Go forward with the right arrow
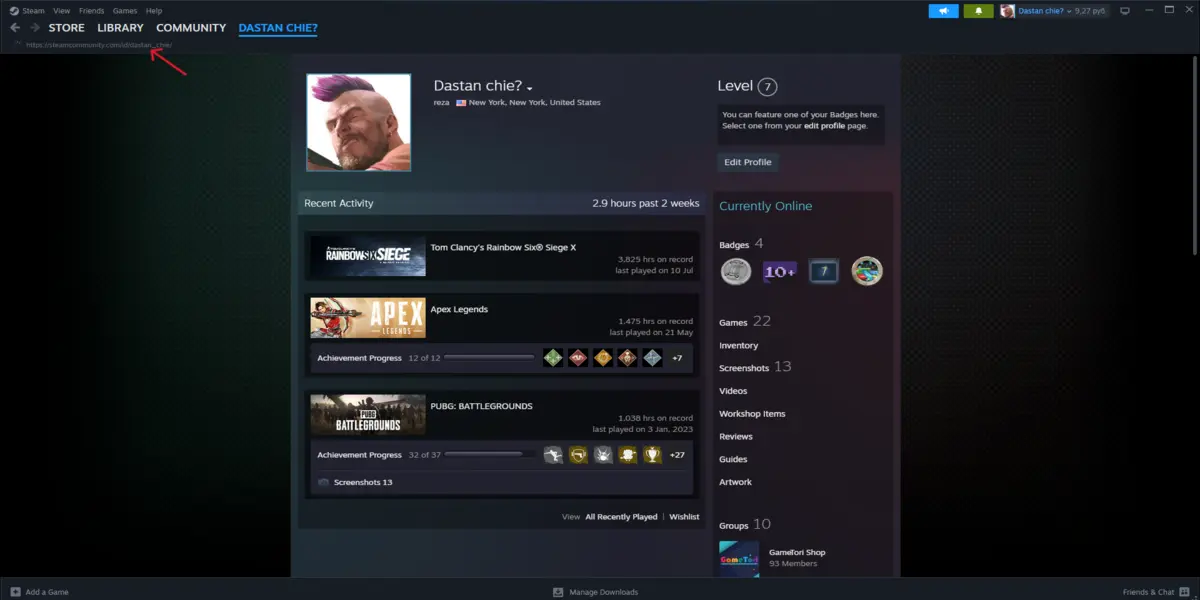 [x=35, y=28]
